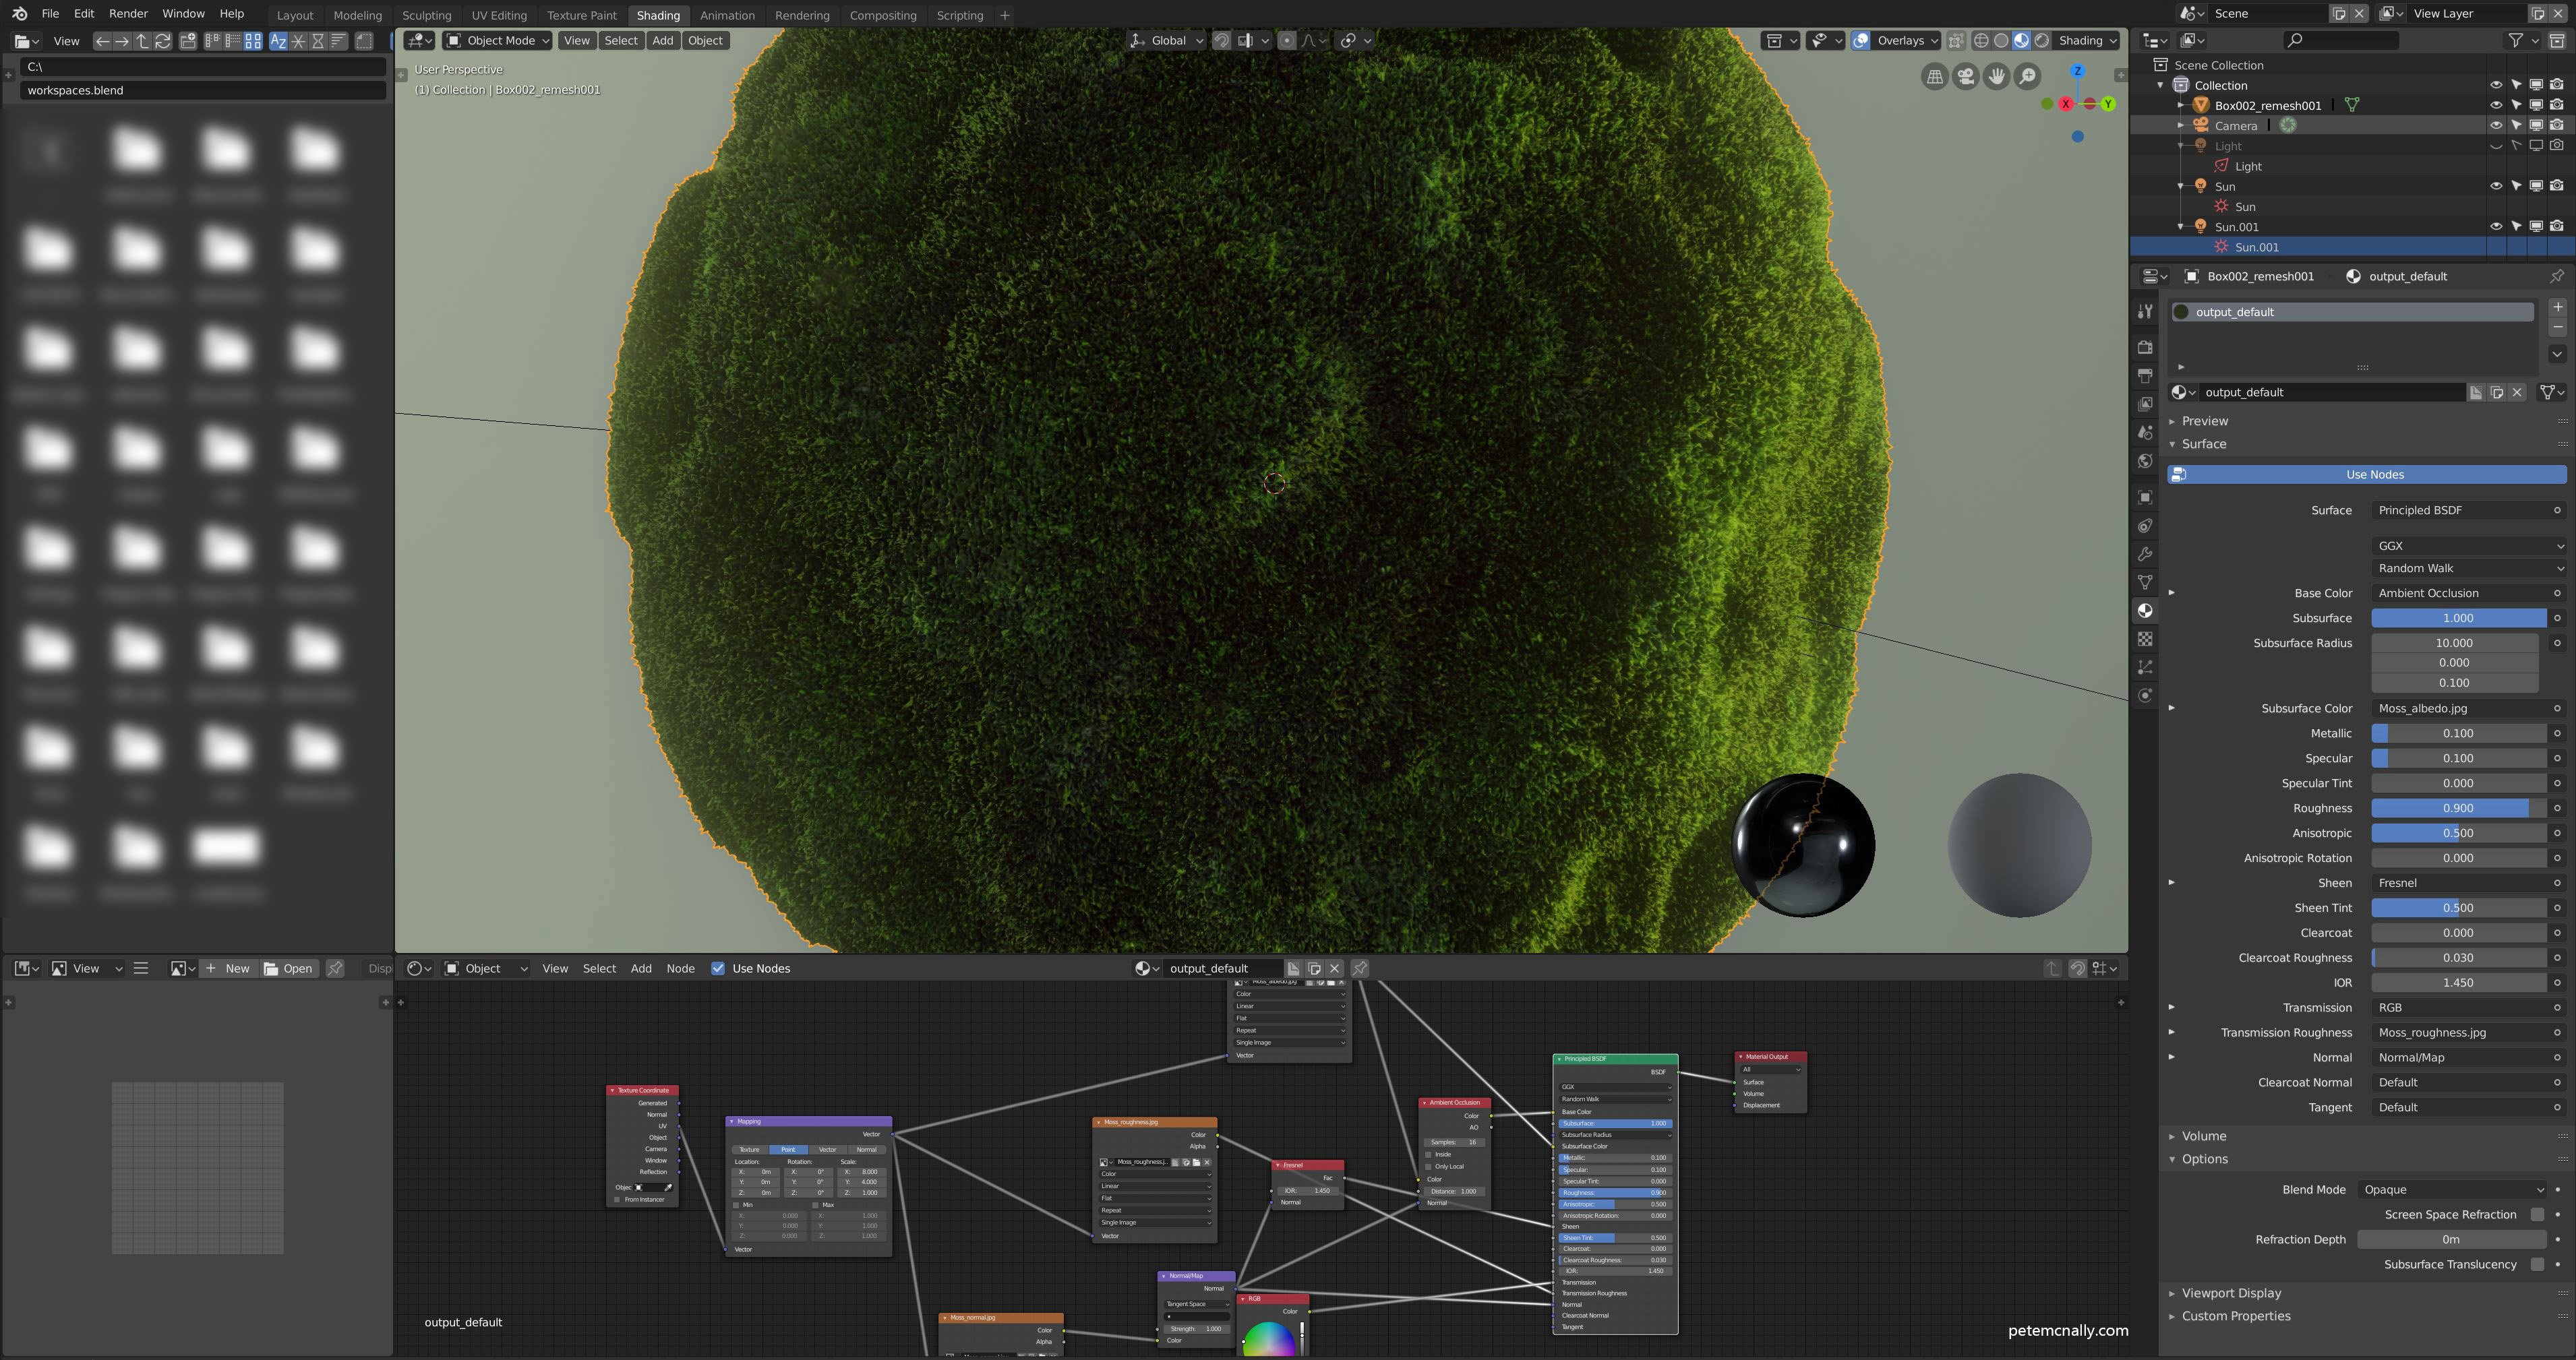2576x1360 pixels.
Task: Switch to the Compositing workspace tab
Action: [882, 15]
